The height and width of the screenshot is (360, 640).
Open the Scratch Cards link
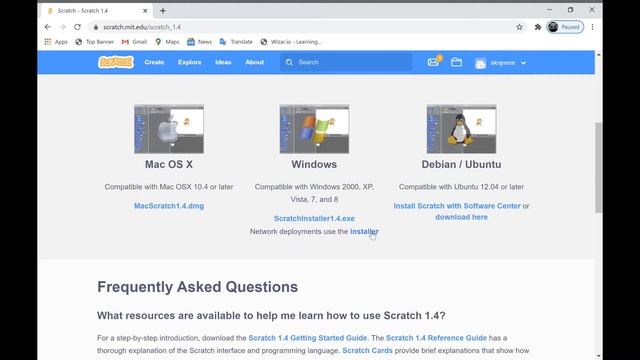tap(367, 351)
